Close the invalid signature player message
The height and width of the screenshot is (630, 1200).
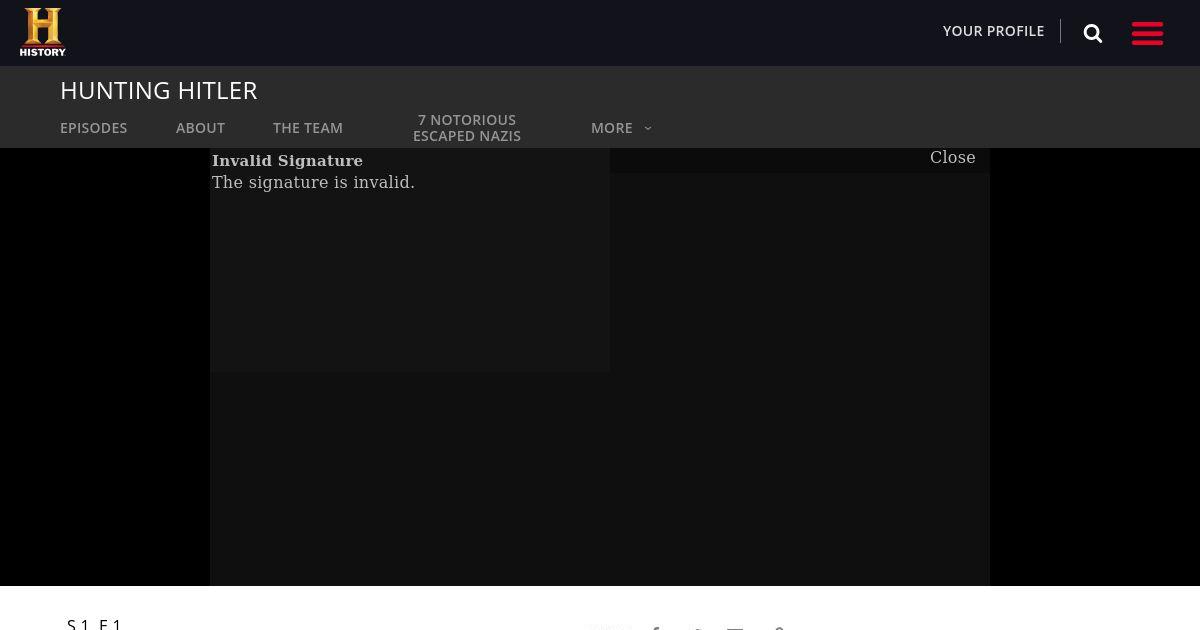952,157
